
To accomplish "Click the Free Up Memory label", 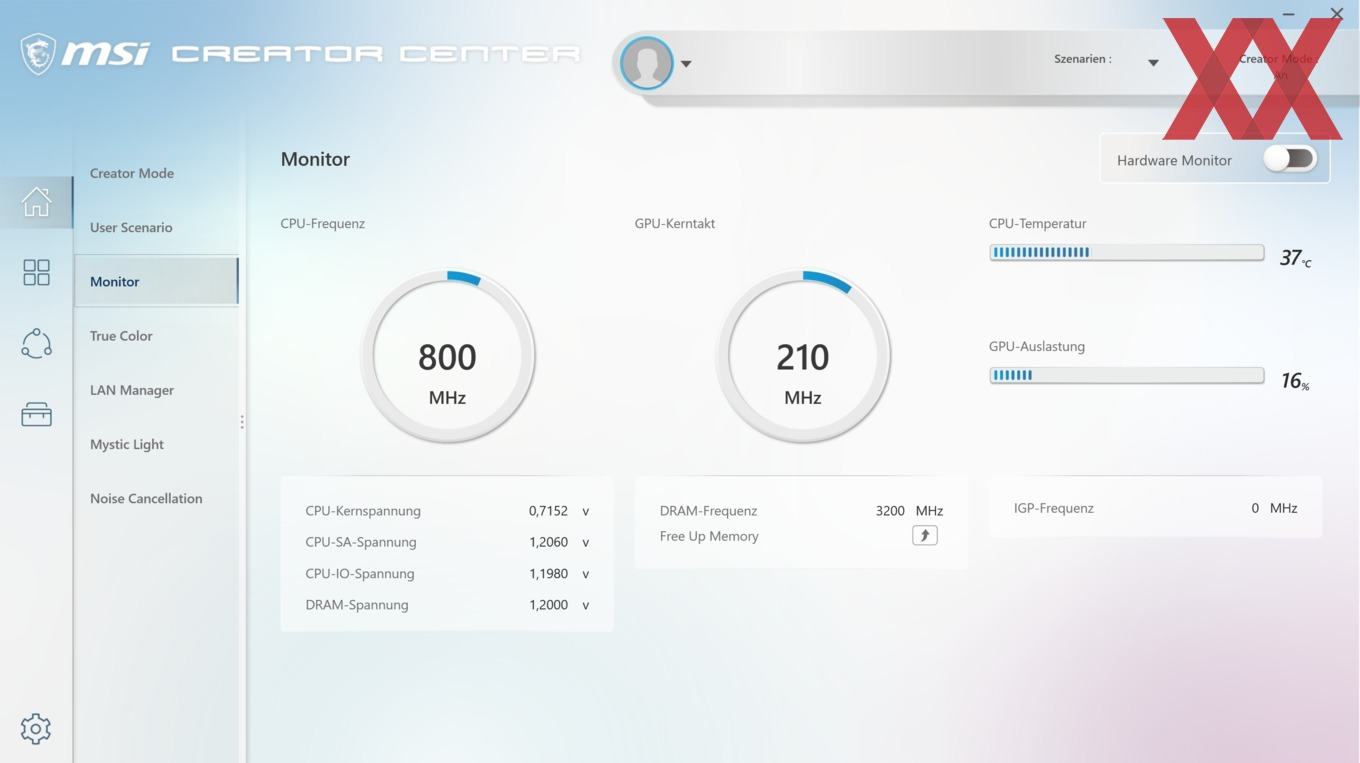I will 709,536.
